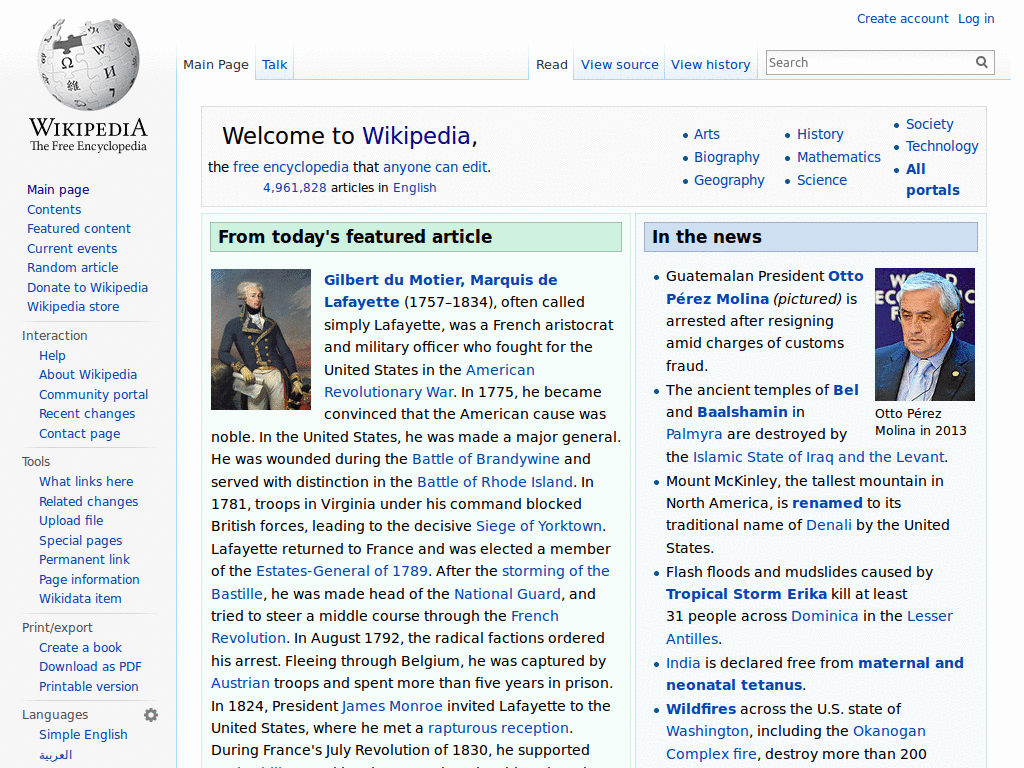Open the Languages settings gear
The height and width of the screenshot is (768, 1024).
point(151,714)
